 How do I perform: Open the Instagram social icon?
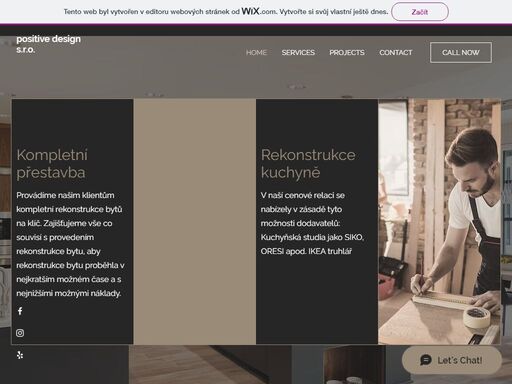point(20,333)
